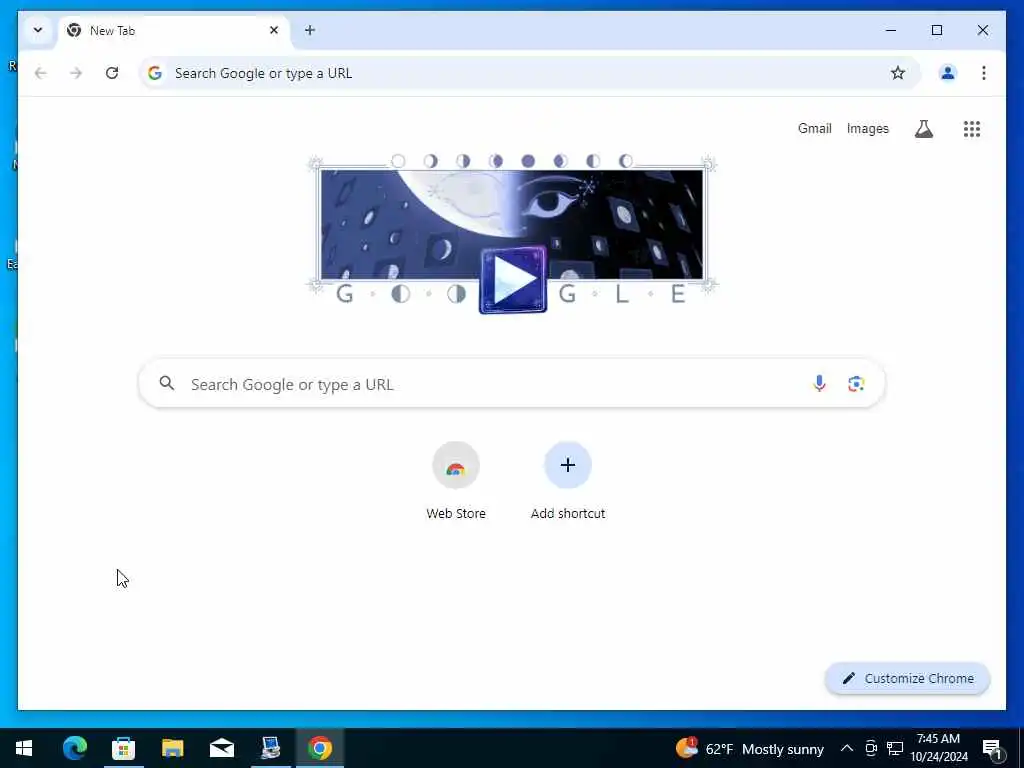Open the Google apps grid

pos(972,129)
